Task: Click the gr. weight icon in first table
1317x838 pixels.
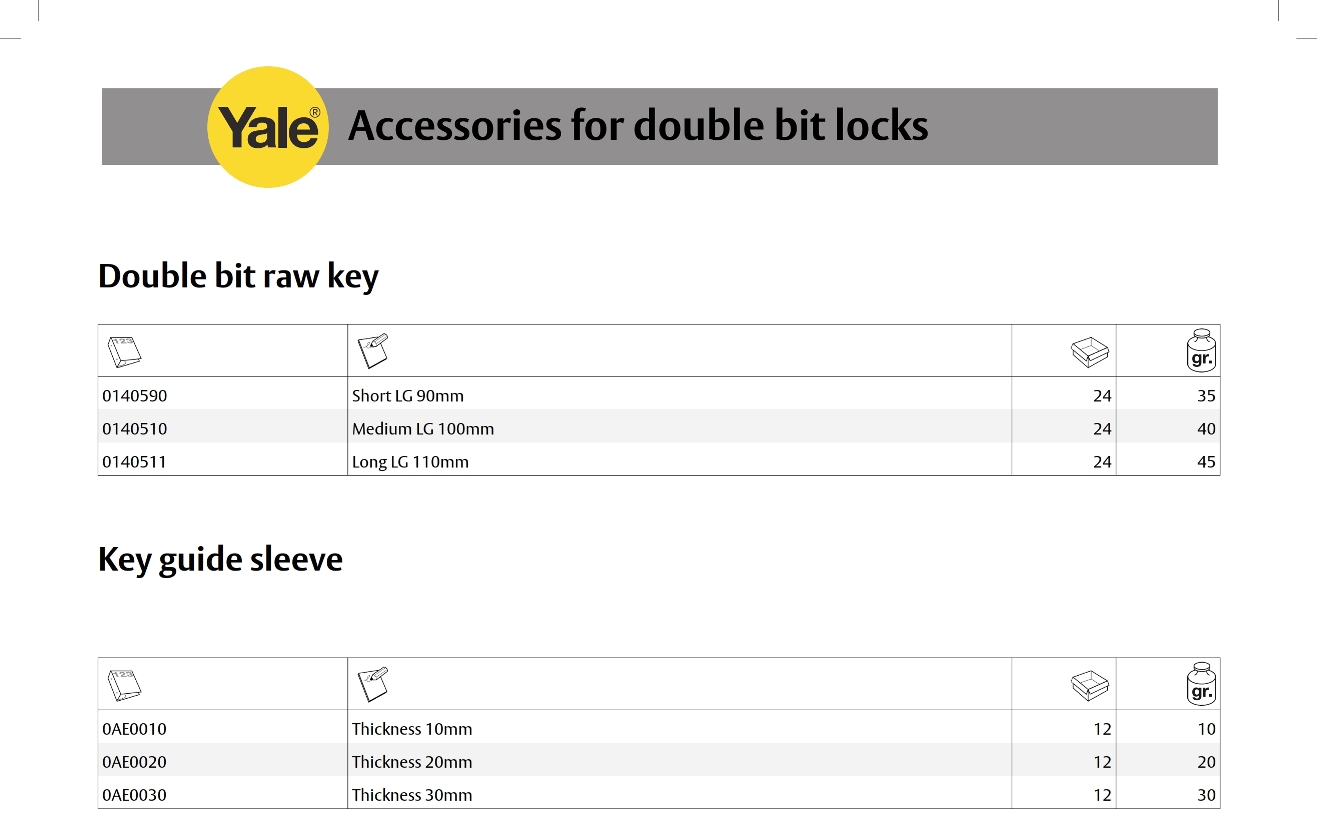Action: coord(1201,350)
